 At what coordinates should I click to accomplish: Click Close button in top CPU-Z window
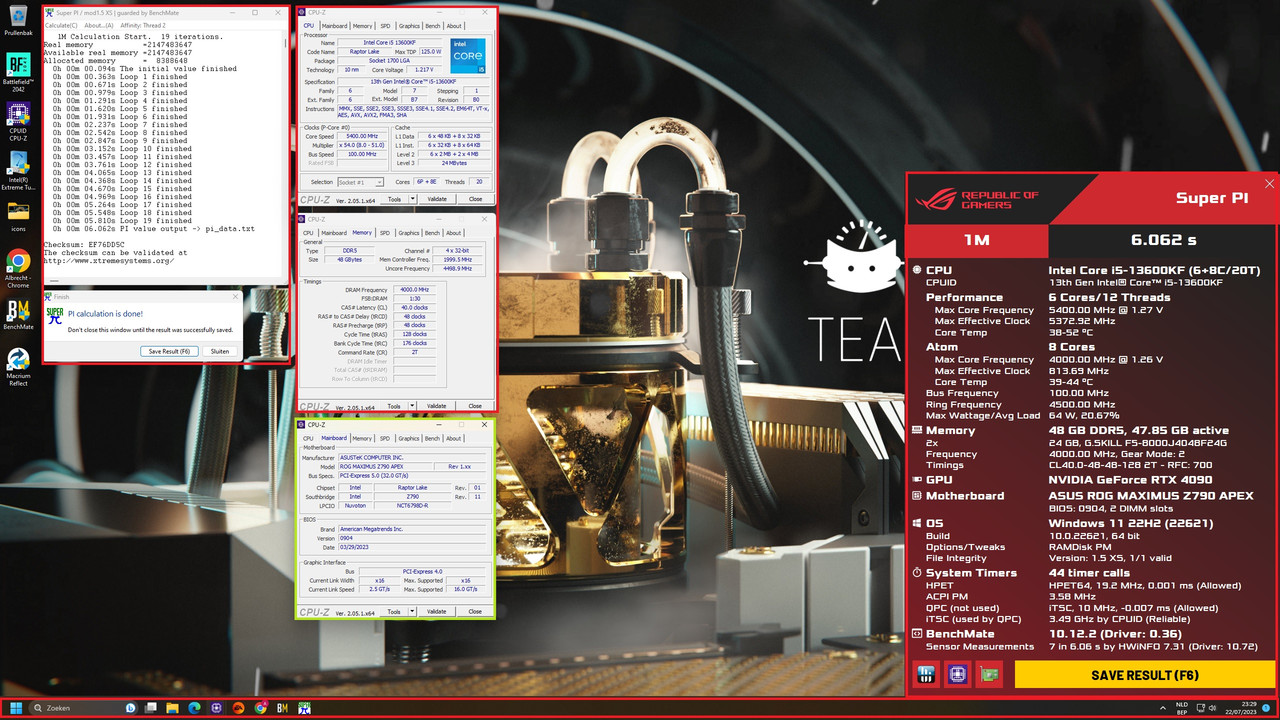[475, 199]
